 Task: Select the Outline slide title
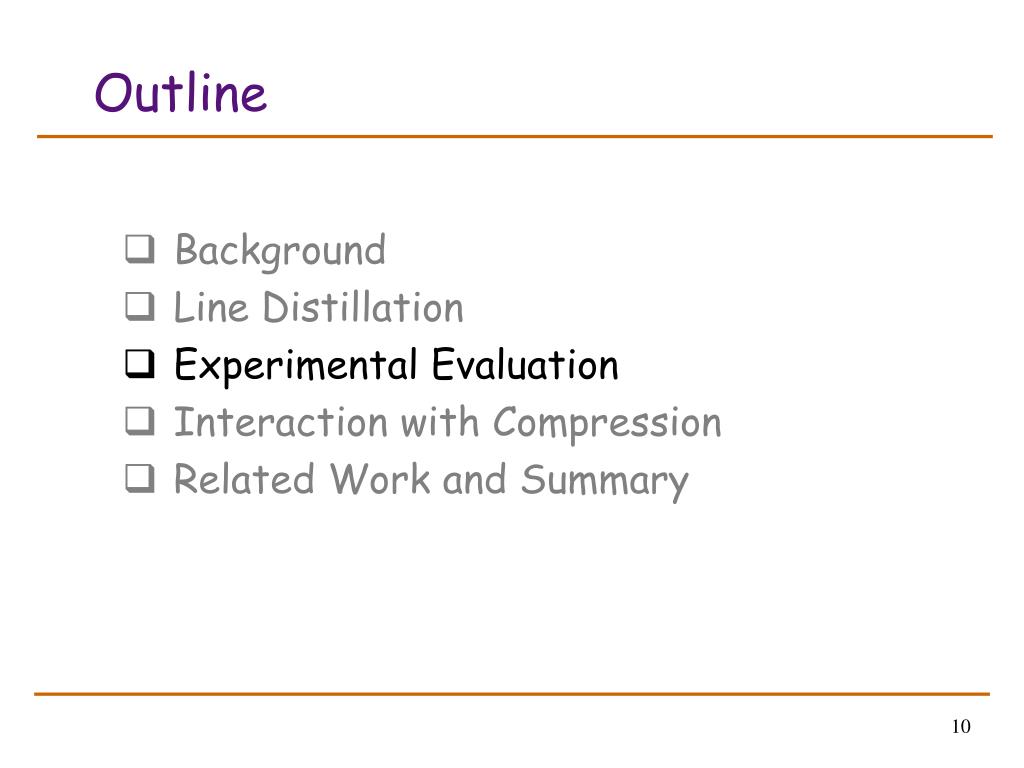tap(181, 92)
